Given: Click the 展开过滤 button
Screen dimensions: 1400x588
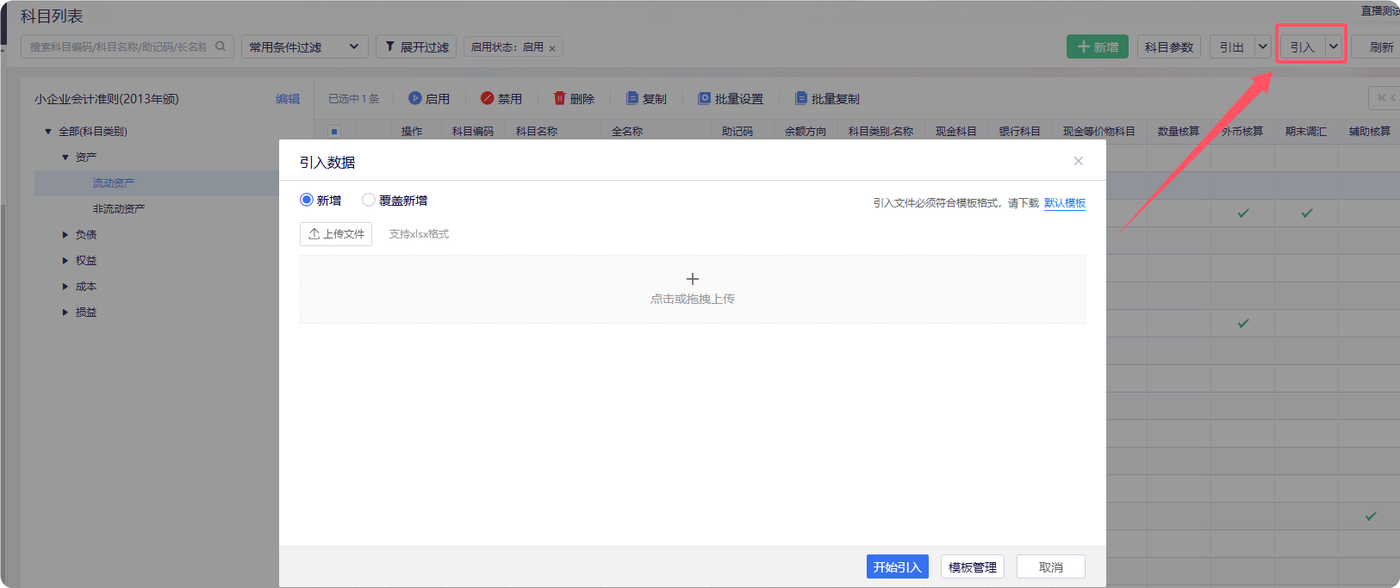Looking at the screenshot, I should pos(416,47).
